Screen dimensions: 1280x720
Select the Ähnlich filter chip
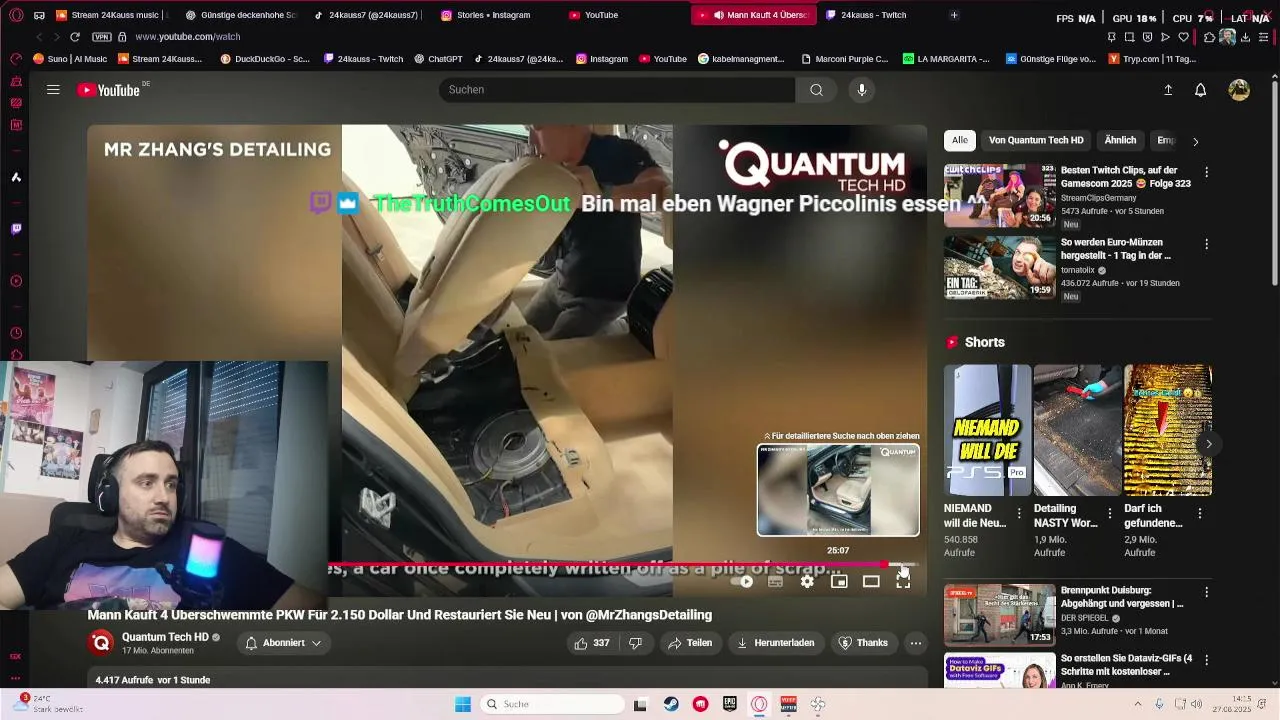(1120, 141)
